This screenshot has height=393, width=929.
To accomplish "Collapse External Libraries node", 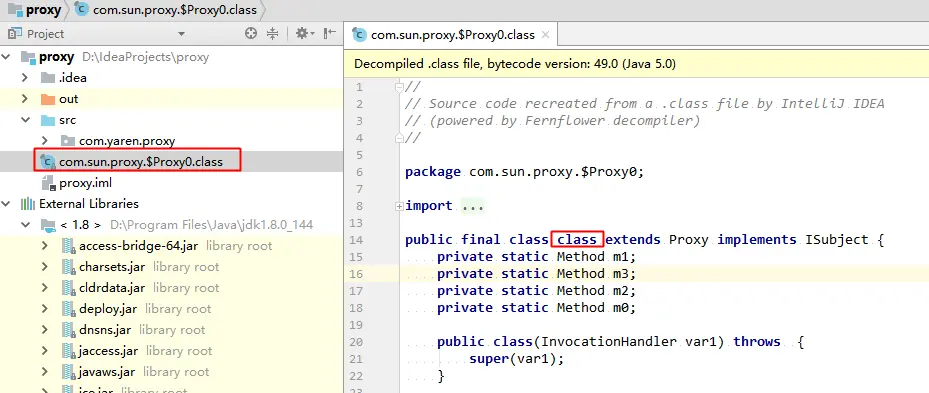I will tap(6, 204).
